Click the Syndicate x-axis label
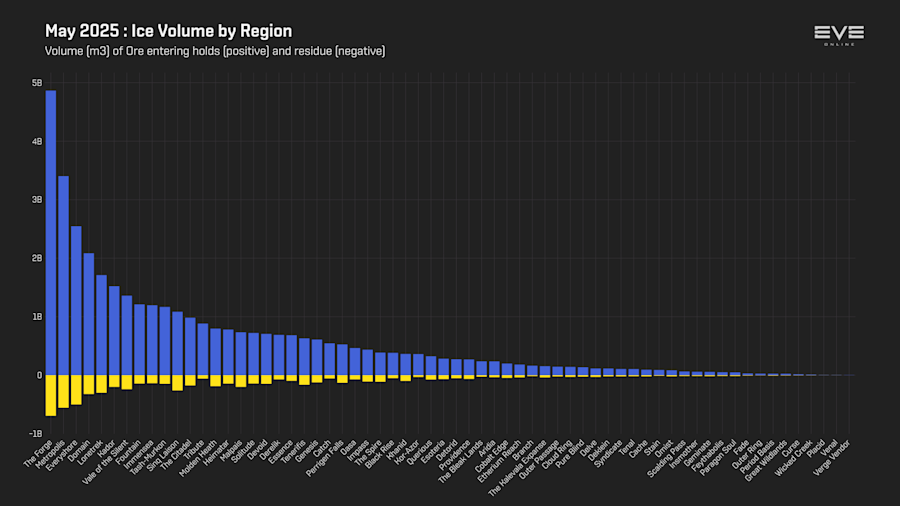The height and width of the screenshot is (506, 900). (x=608, y=453)
